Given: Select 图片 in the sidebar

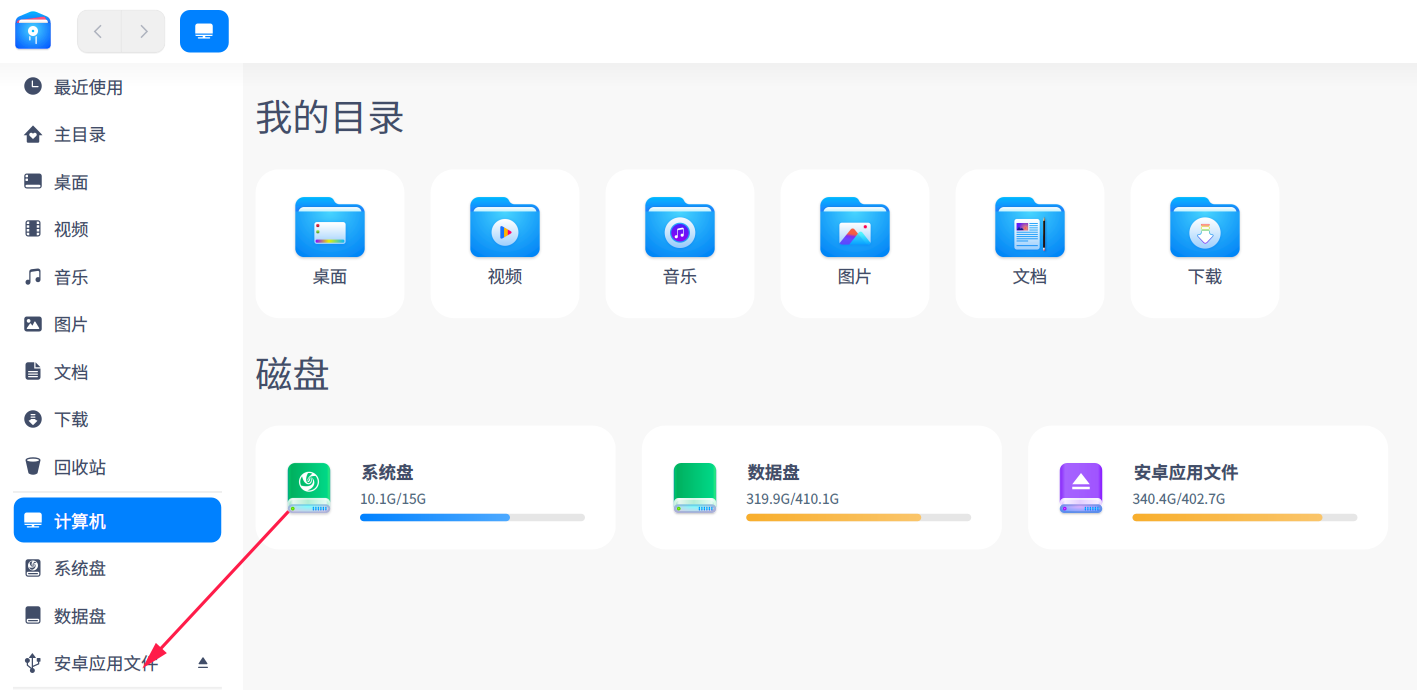Looking at the screenshot, I should click(118, 324).
